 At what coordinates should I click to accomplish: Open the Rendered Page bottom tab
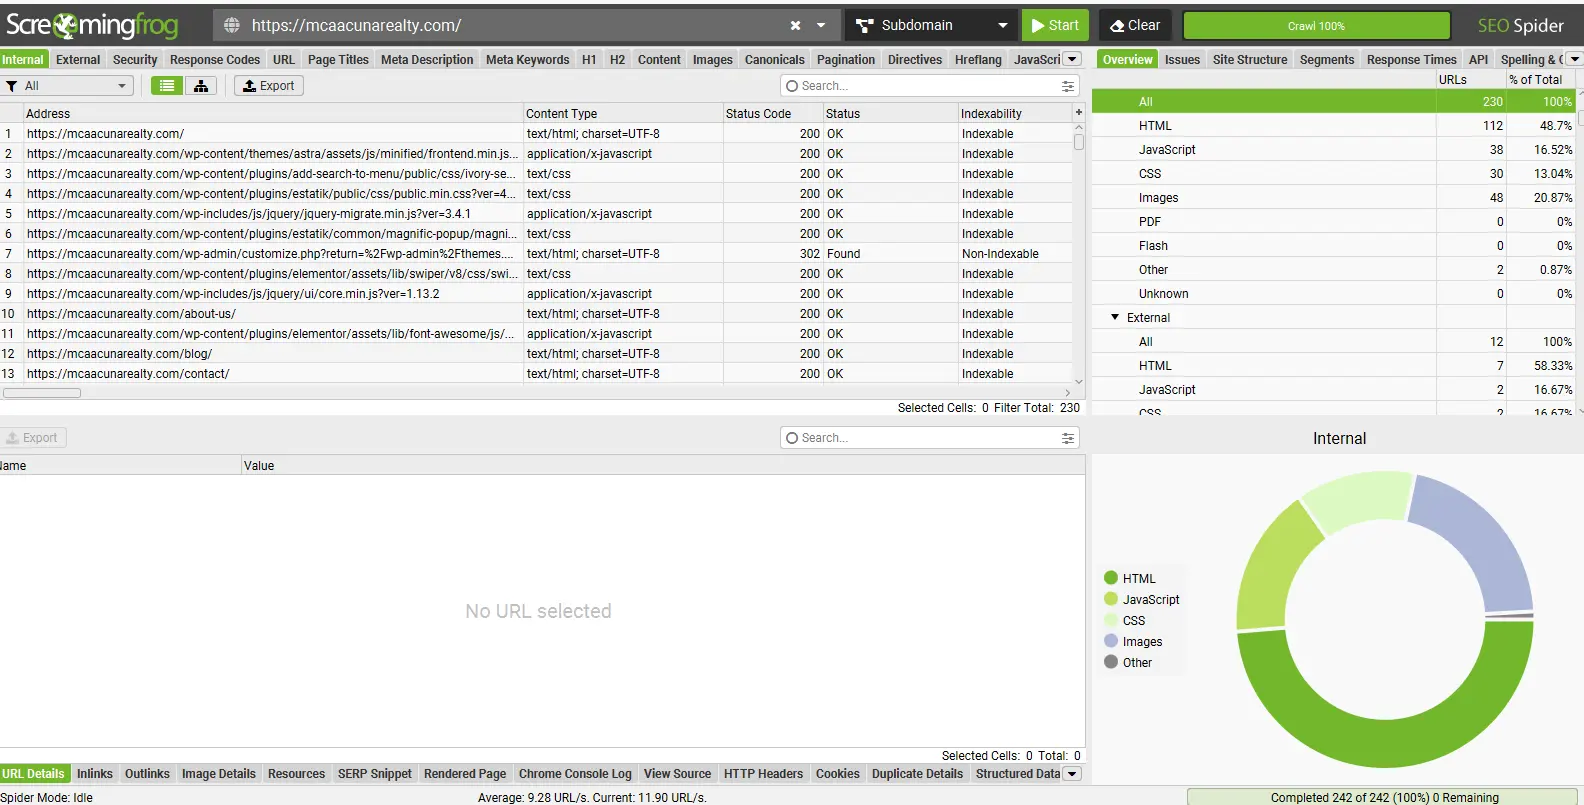(465, 774)
